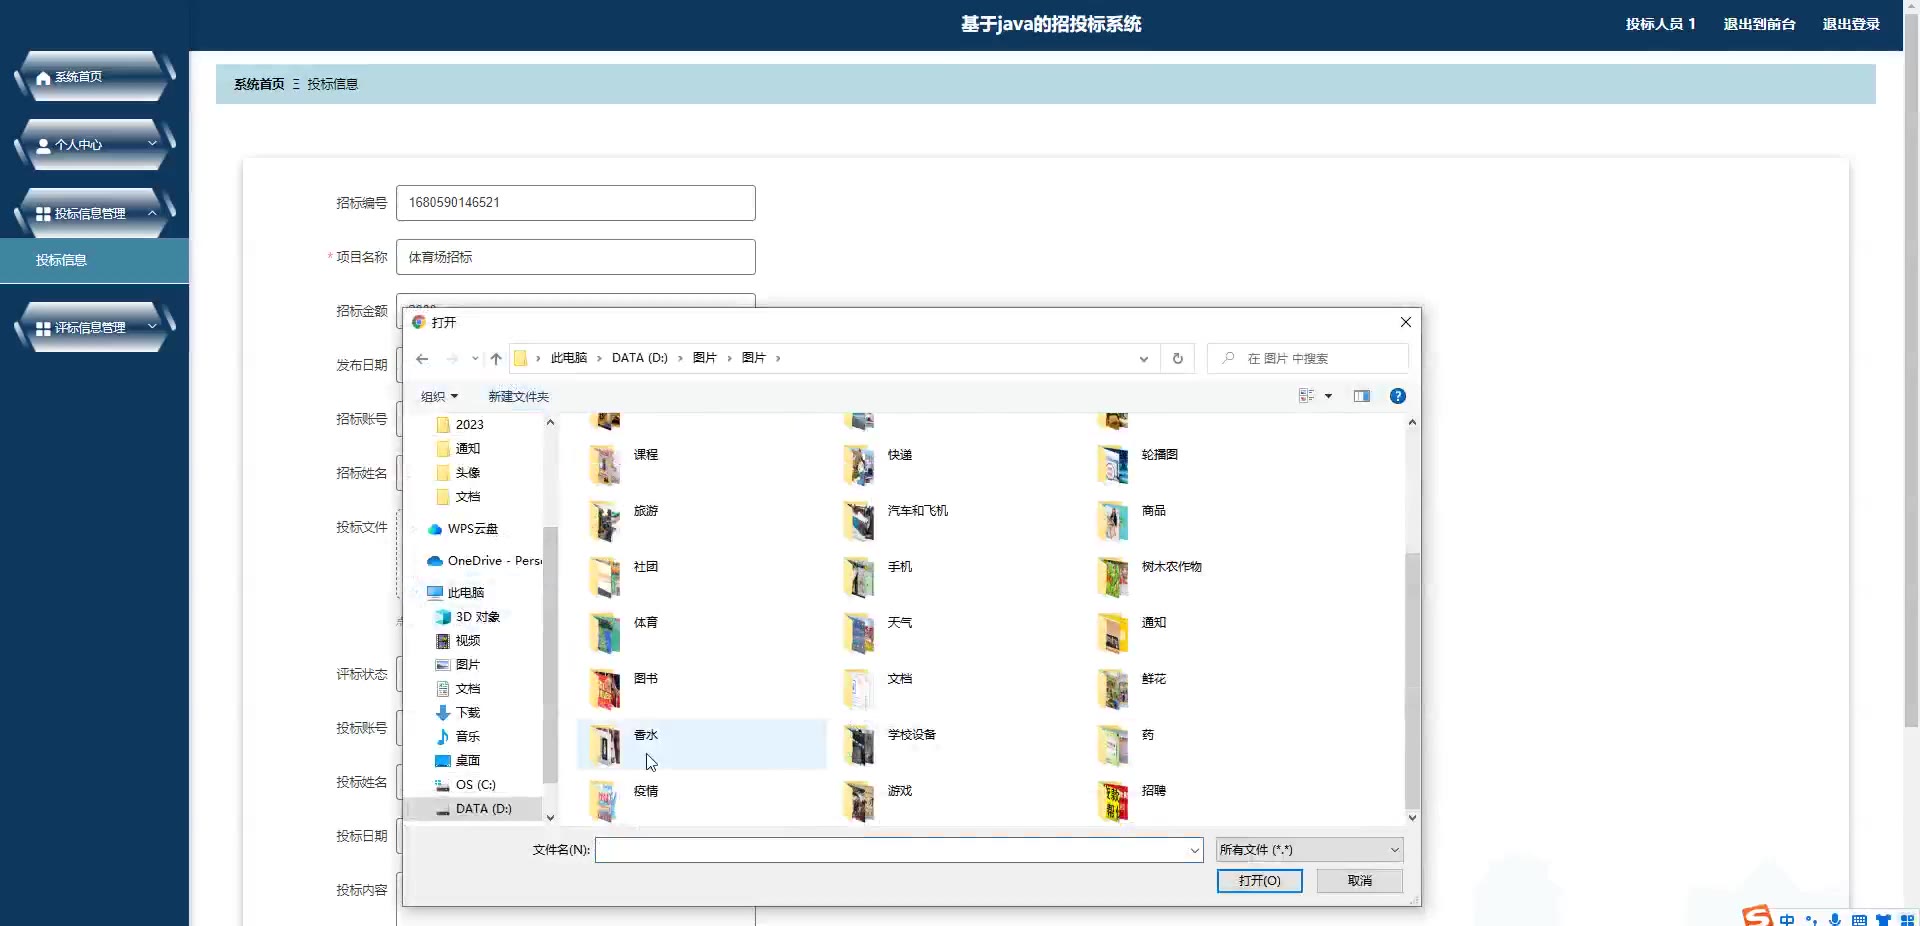This screenshot has width=1920, height=926.
Task: Open the file dialog help
Action: coord(1398,396)
